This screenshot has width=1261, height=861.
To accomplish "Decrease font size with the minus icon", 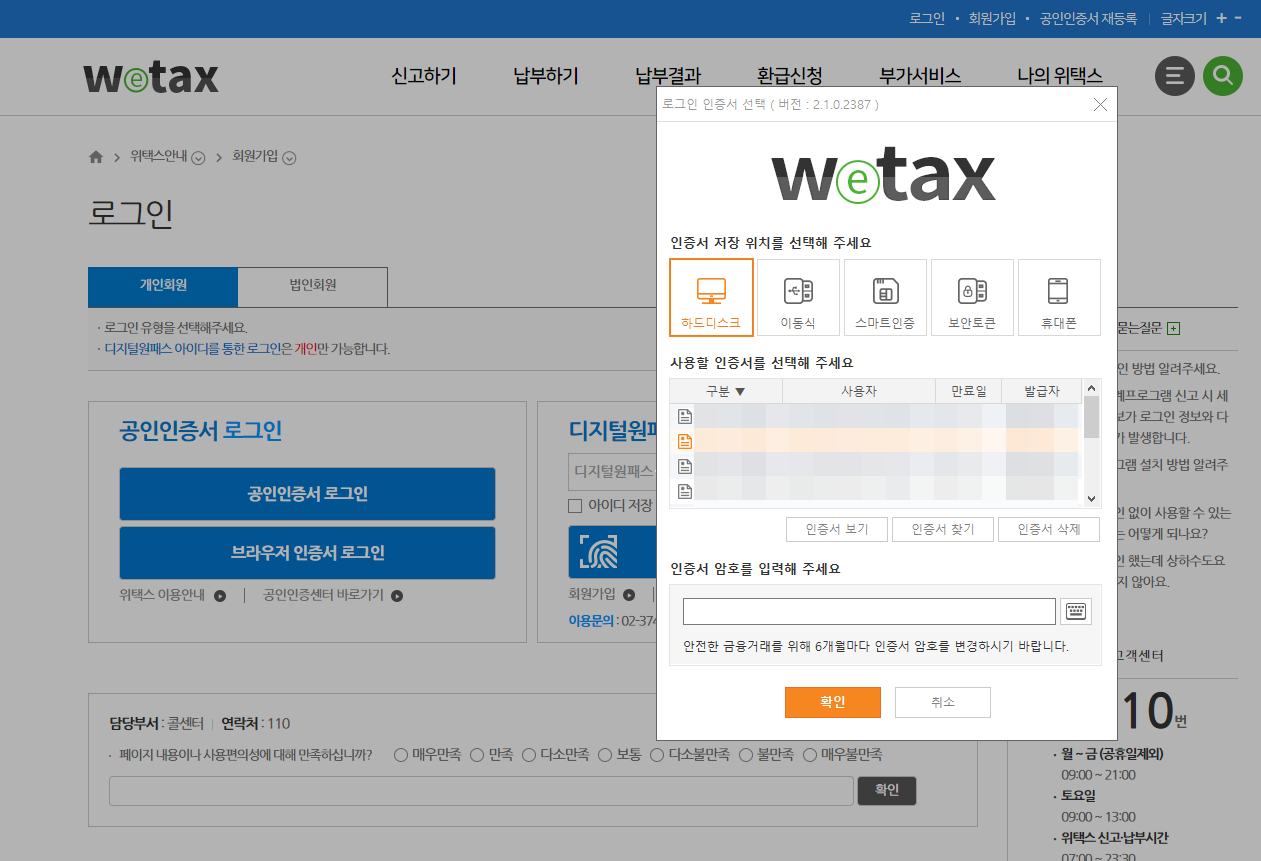I will [1238, 18].
